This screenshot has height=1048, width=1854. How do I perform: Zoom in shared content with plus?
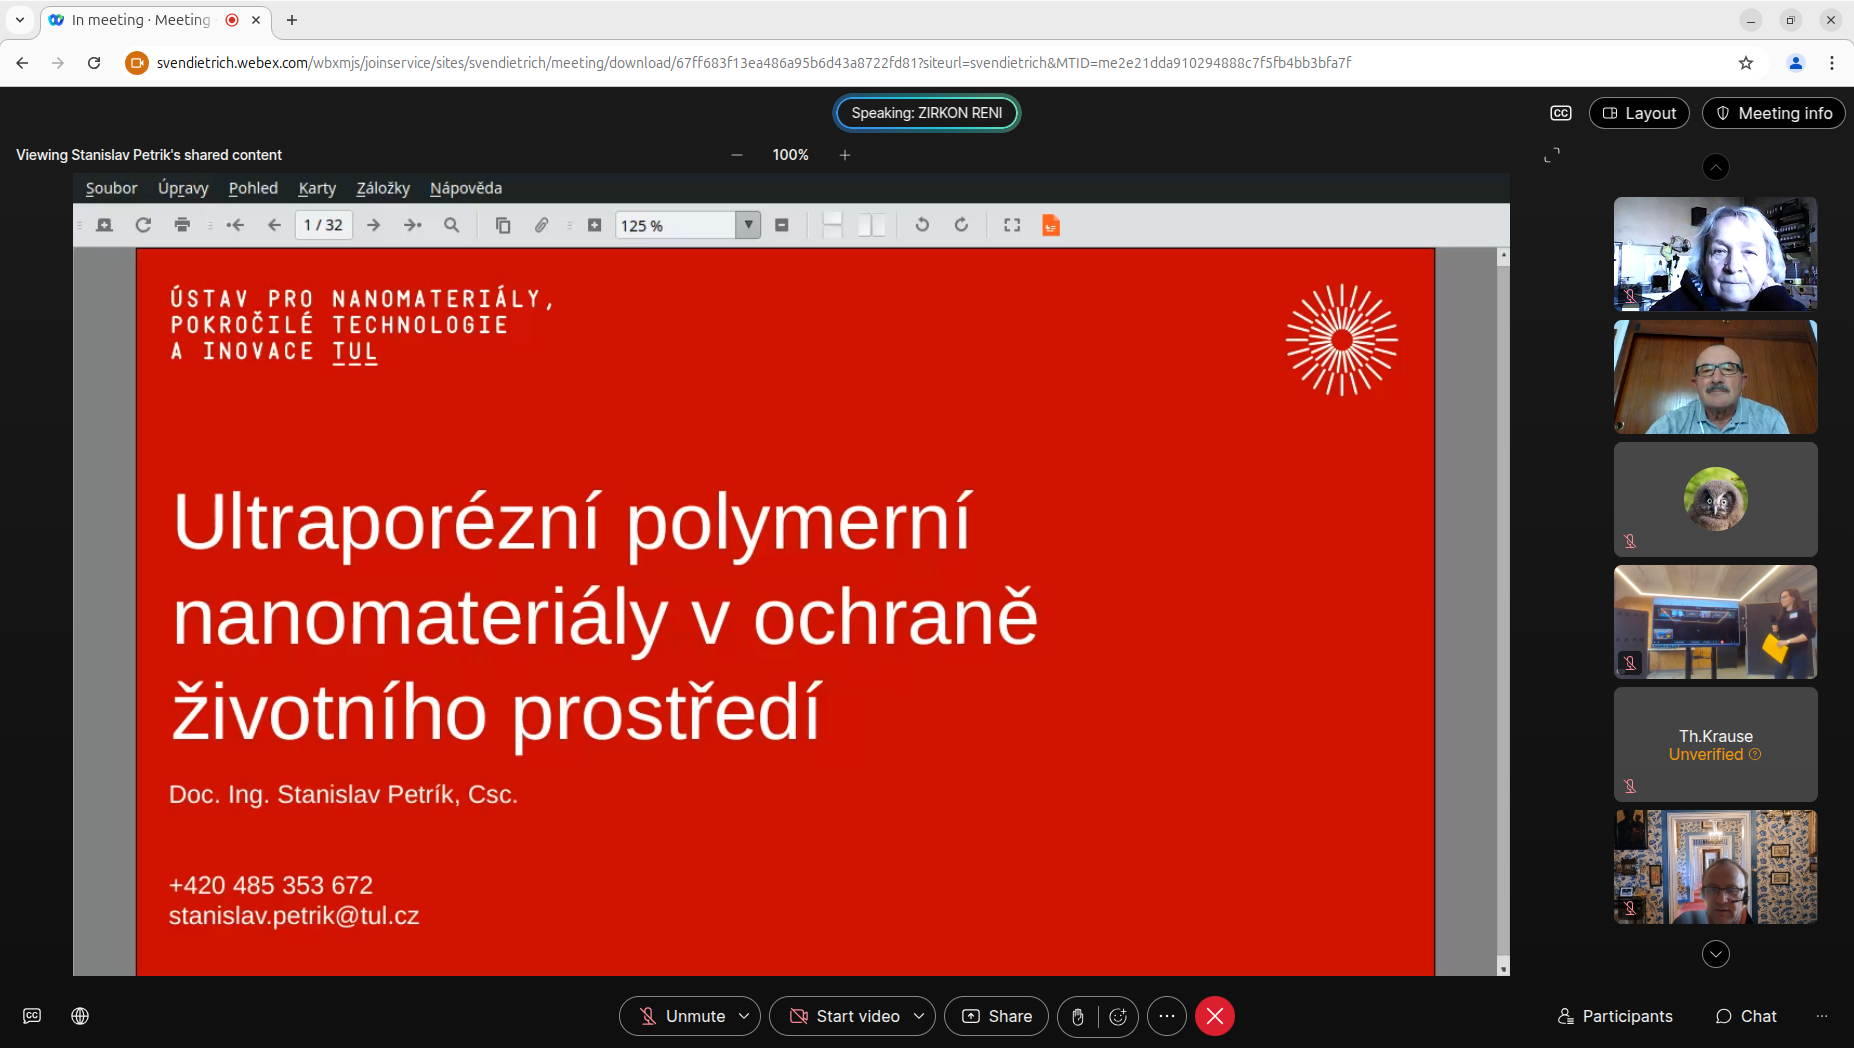tap(845, 155)
